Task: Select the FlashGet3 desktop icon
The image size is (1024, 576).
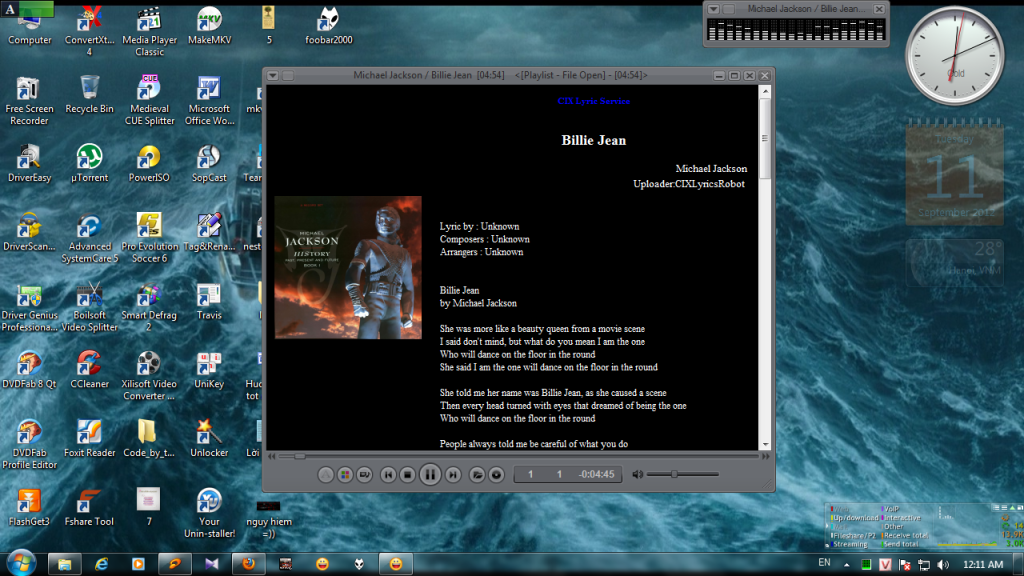Action: pyautogui.click(x=29, y=508)
